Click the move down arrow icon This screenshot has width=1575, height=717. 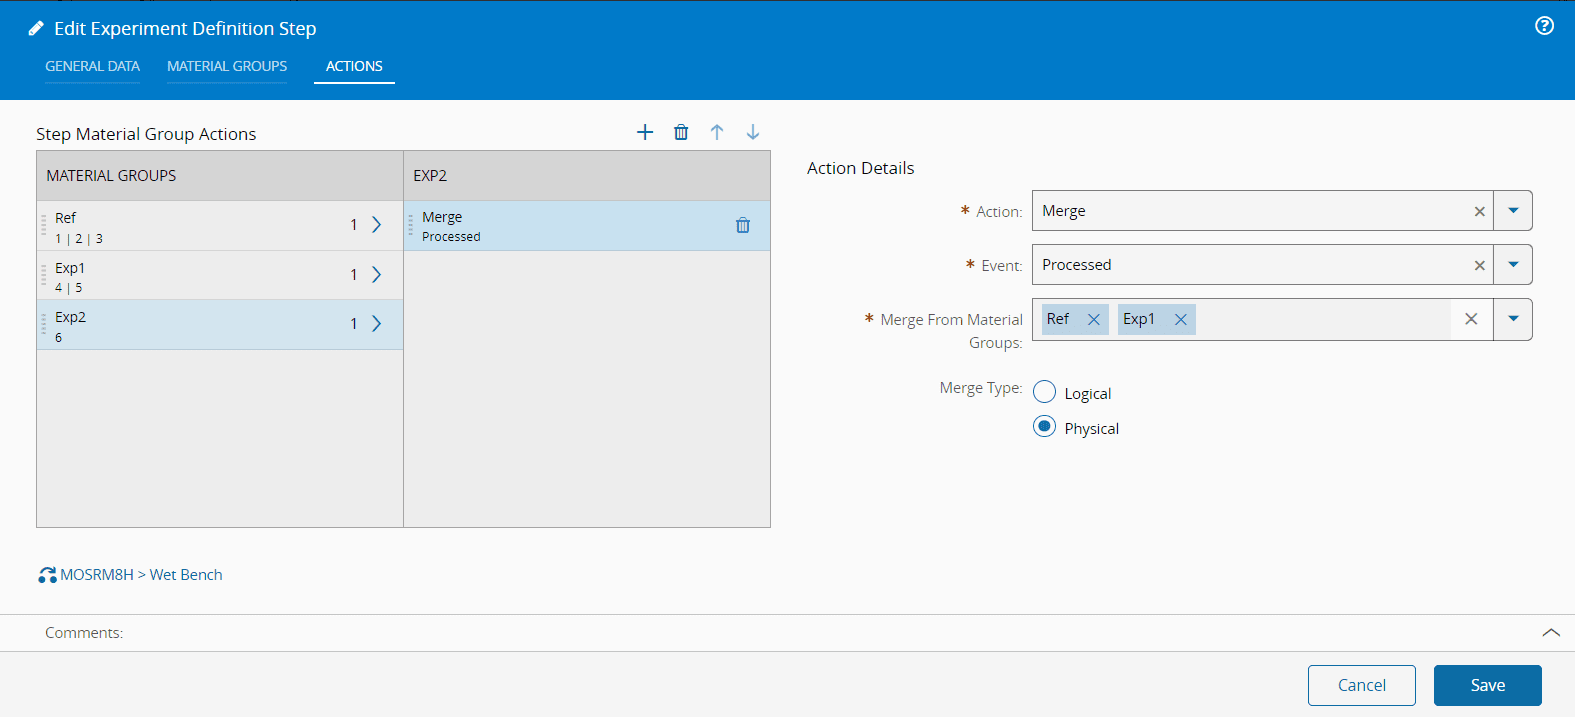(753, 132)
